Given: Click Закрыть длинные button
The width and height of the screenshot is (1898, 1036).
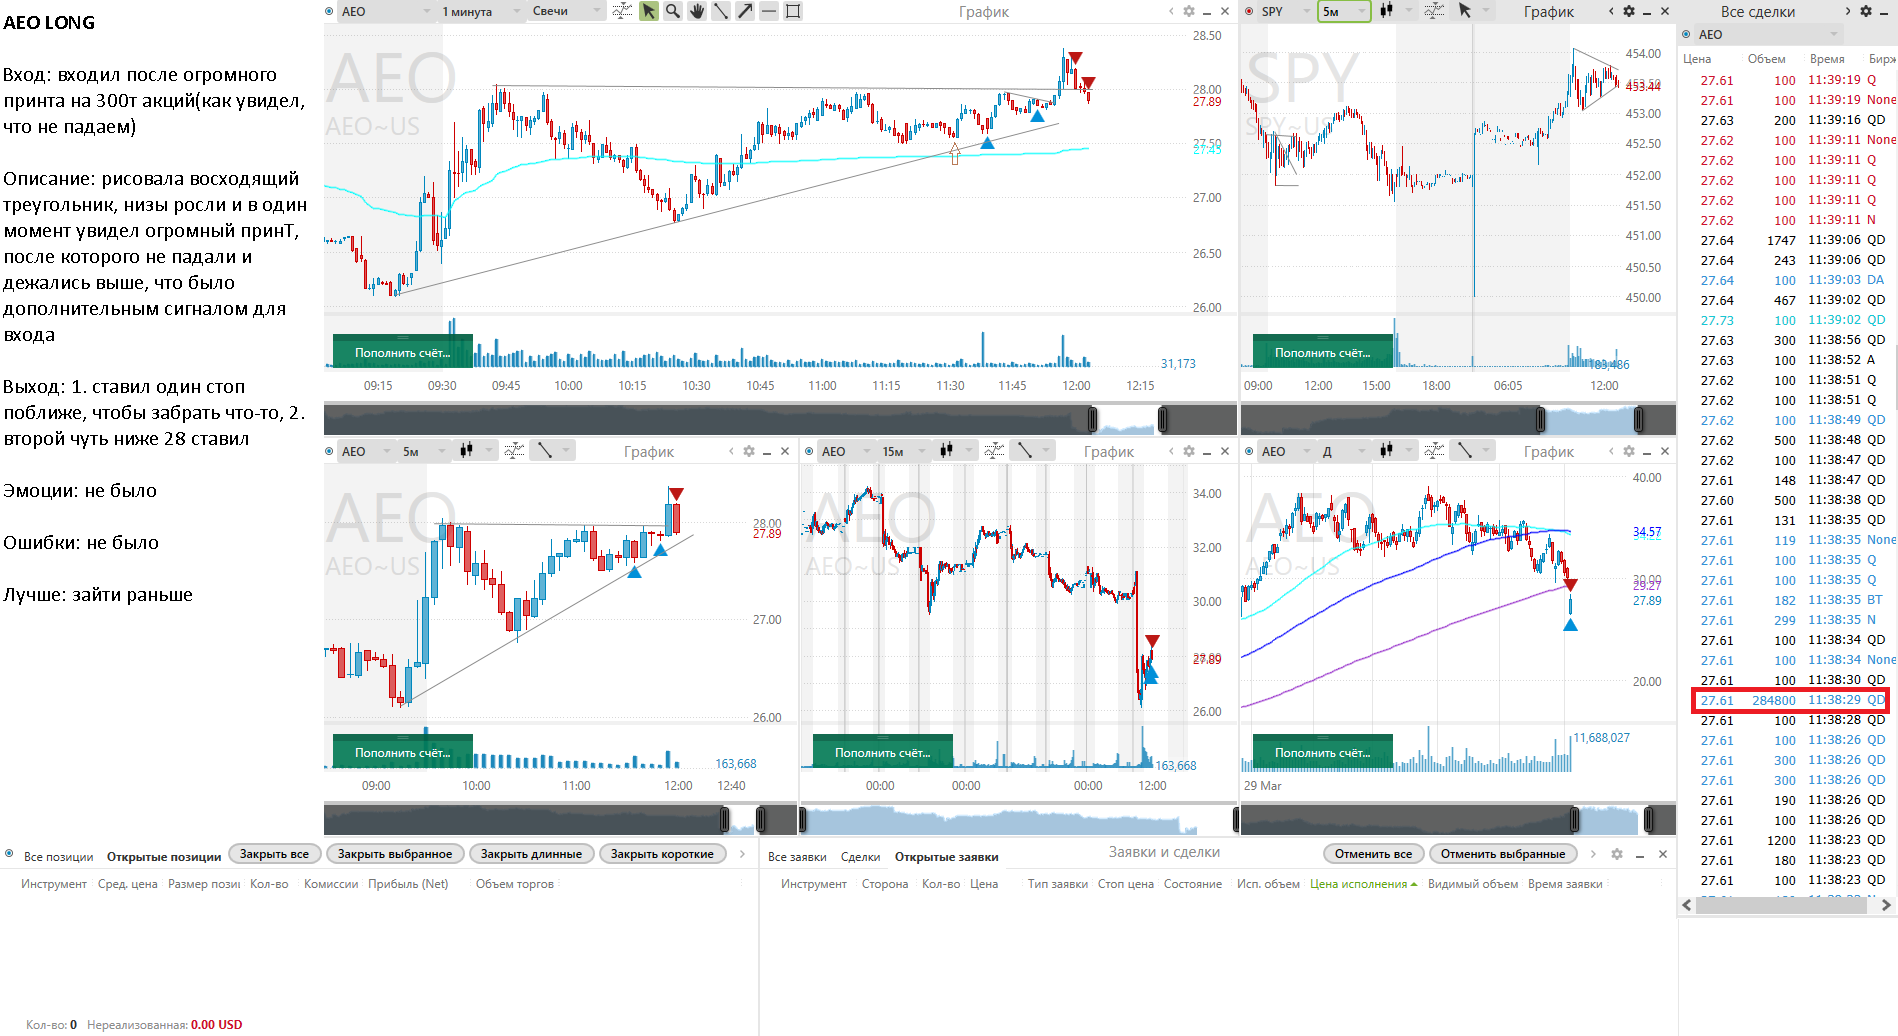Looking at the screenshot, I should (531, 854).
